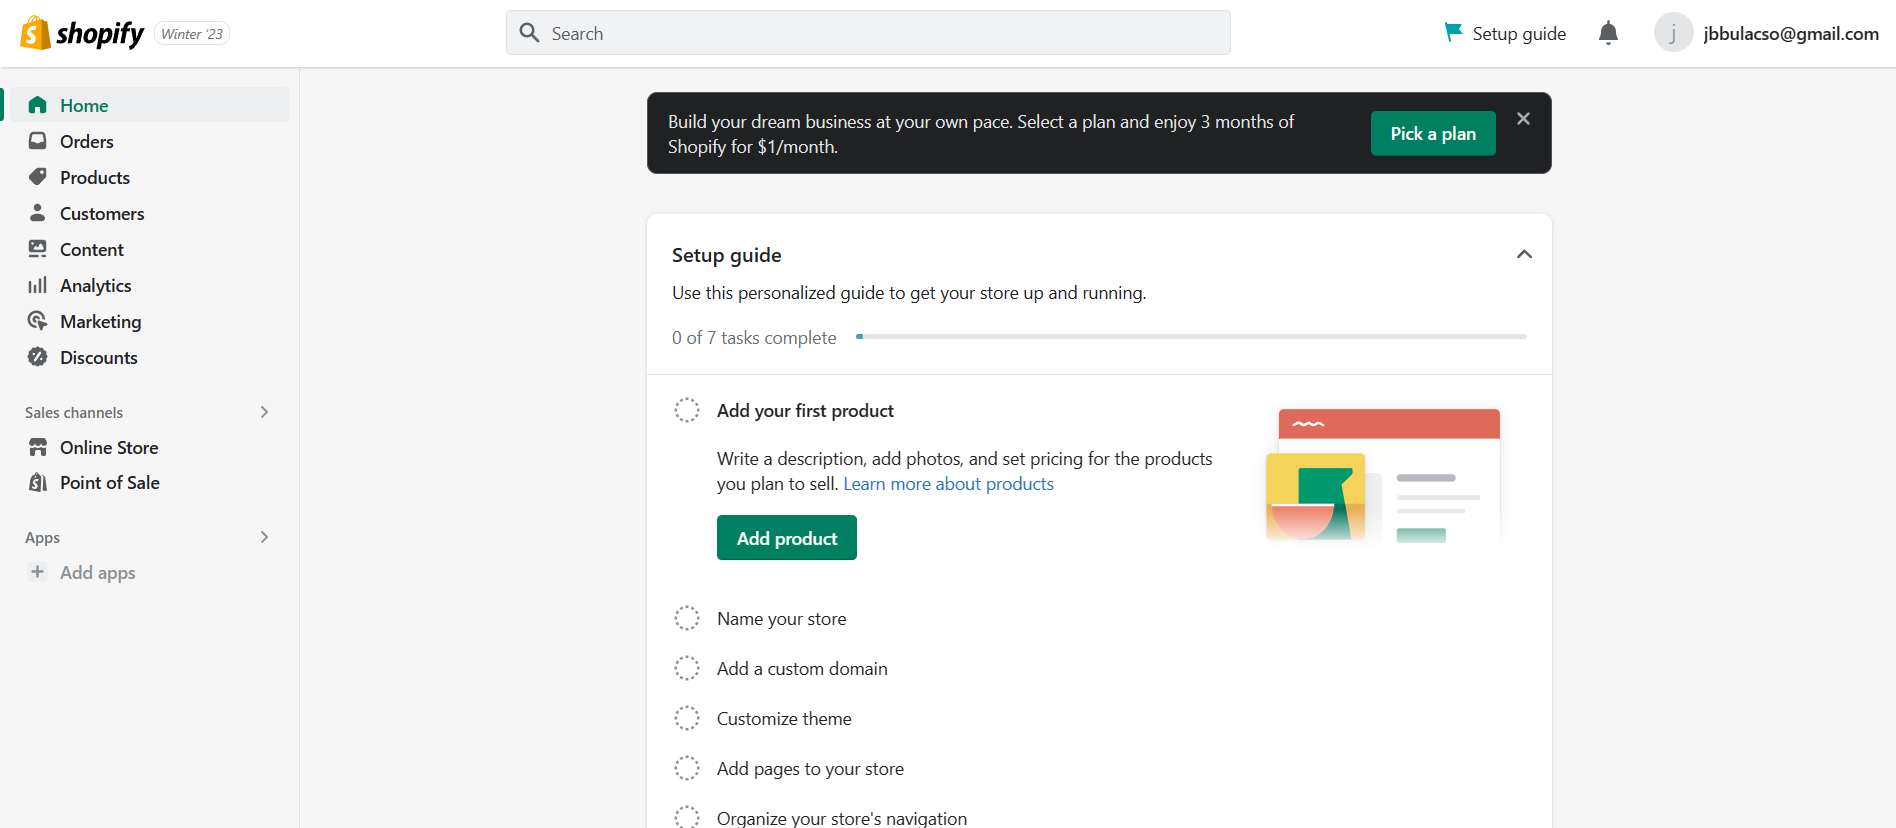
Task: Click the Apps section heading
Action: pyautogui.click(x=42, y=538)
